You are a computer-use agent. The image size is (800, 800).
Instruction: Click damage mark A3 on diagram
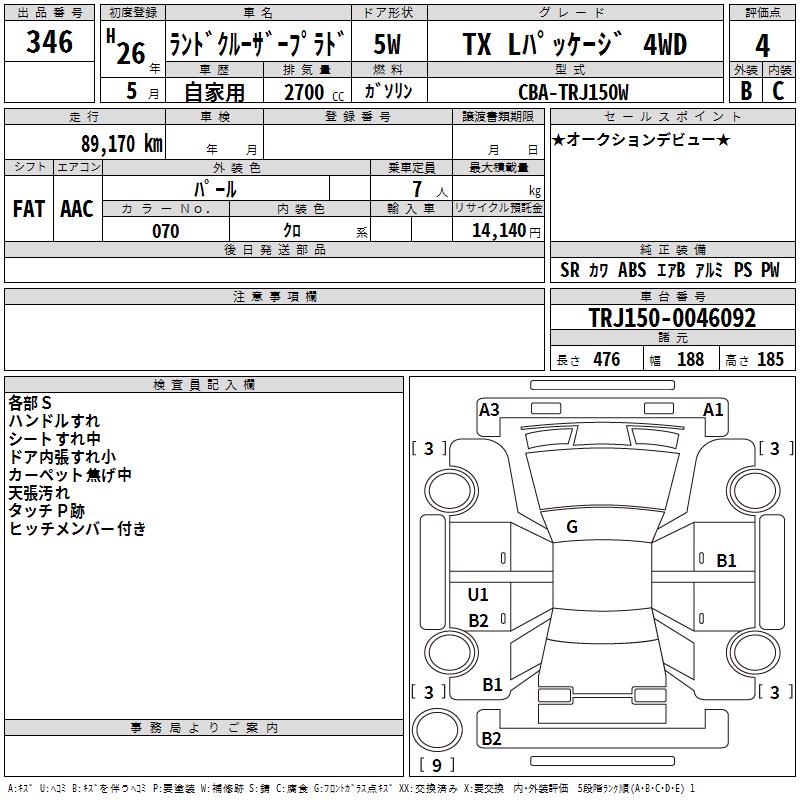(489, 410)
